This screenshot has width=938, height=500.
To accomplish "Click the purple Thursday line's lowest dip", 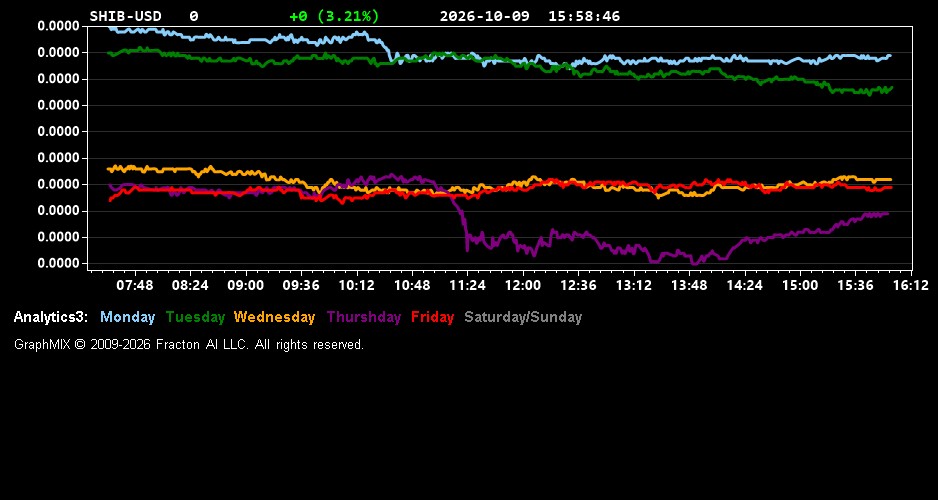I will [694, 263].
